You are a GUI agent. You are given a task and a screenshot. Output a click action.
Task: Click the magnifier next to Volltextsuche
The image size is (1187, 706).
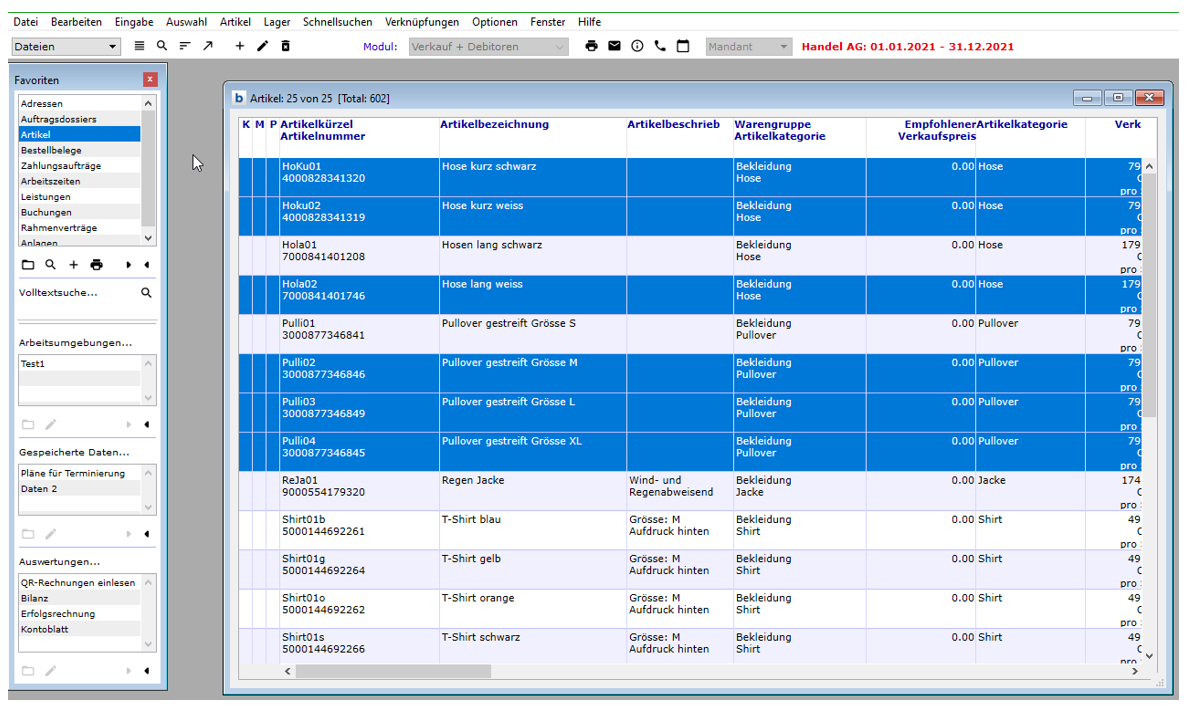pos(146,293)
